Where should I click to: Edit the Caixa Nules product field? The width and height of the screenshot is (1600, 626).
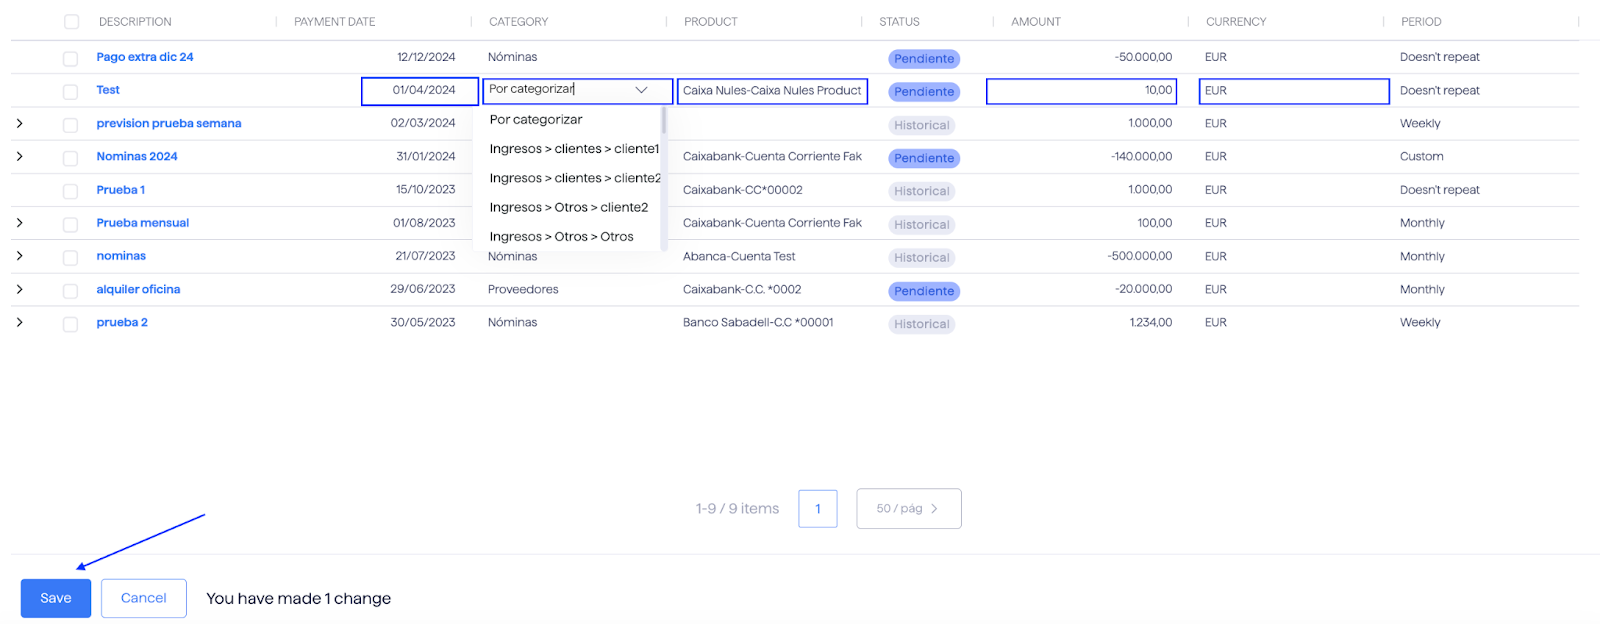[x=772, y=91]
